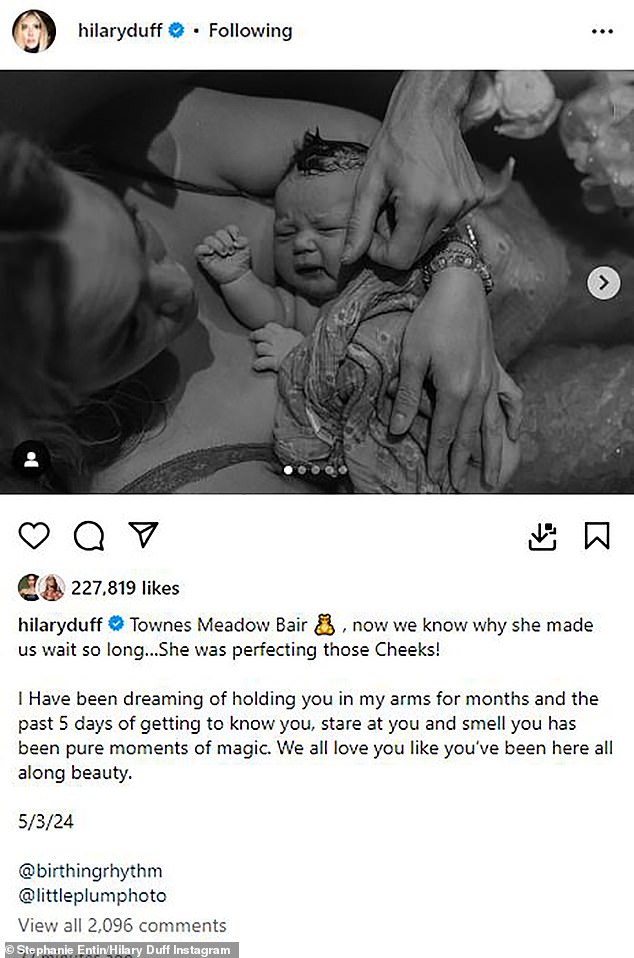Click the verified badge beside header username
Screen dimensions: 634x958
pyautogui.click(x=176, y=31)
